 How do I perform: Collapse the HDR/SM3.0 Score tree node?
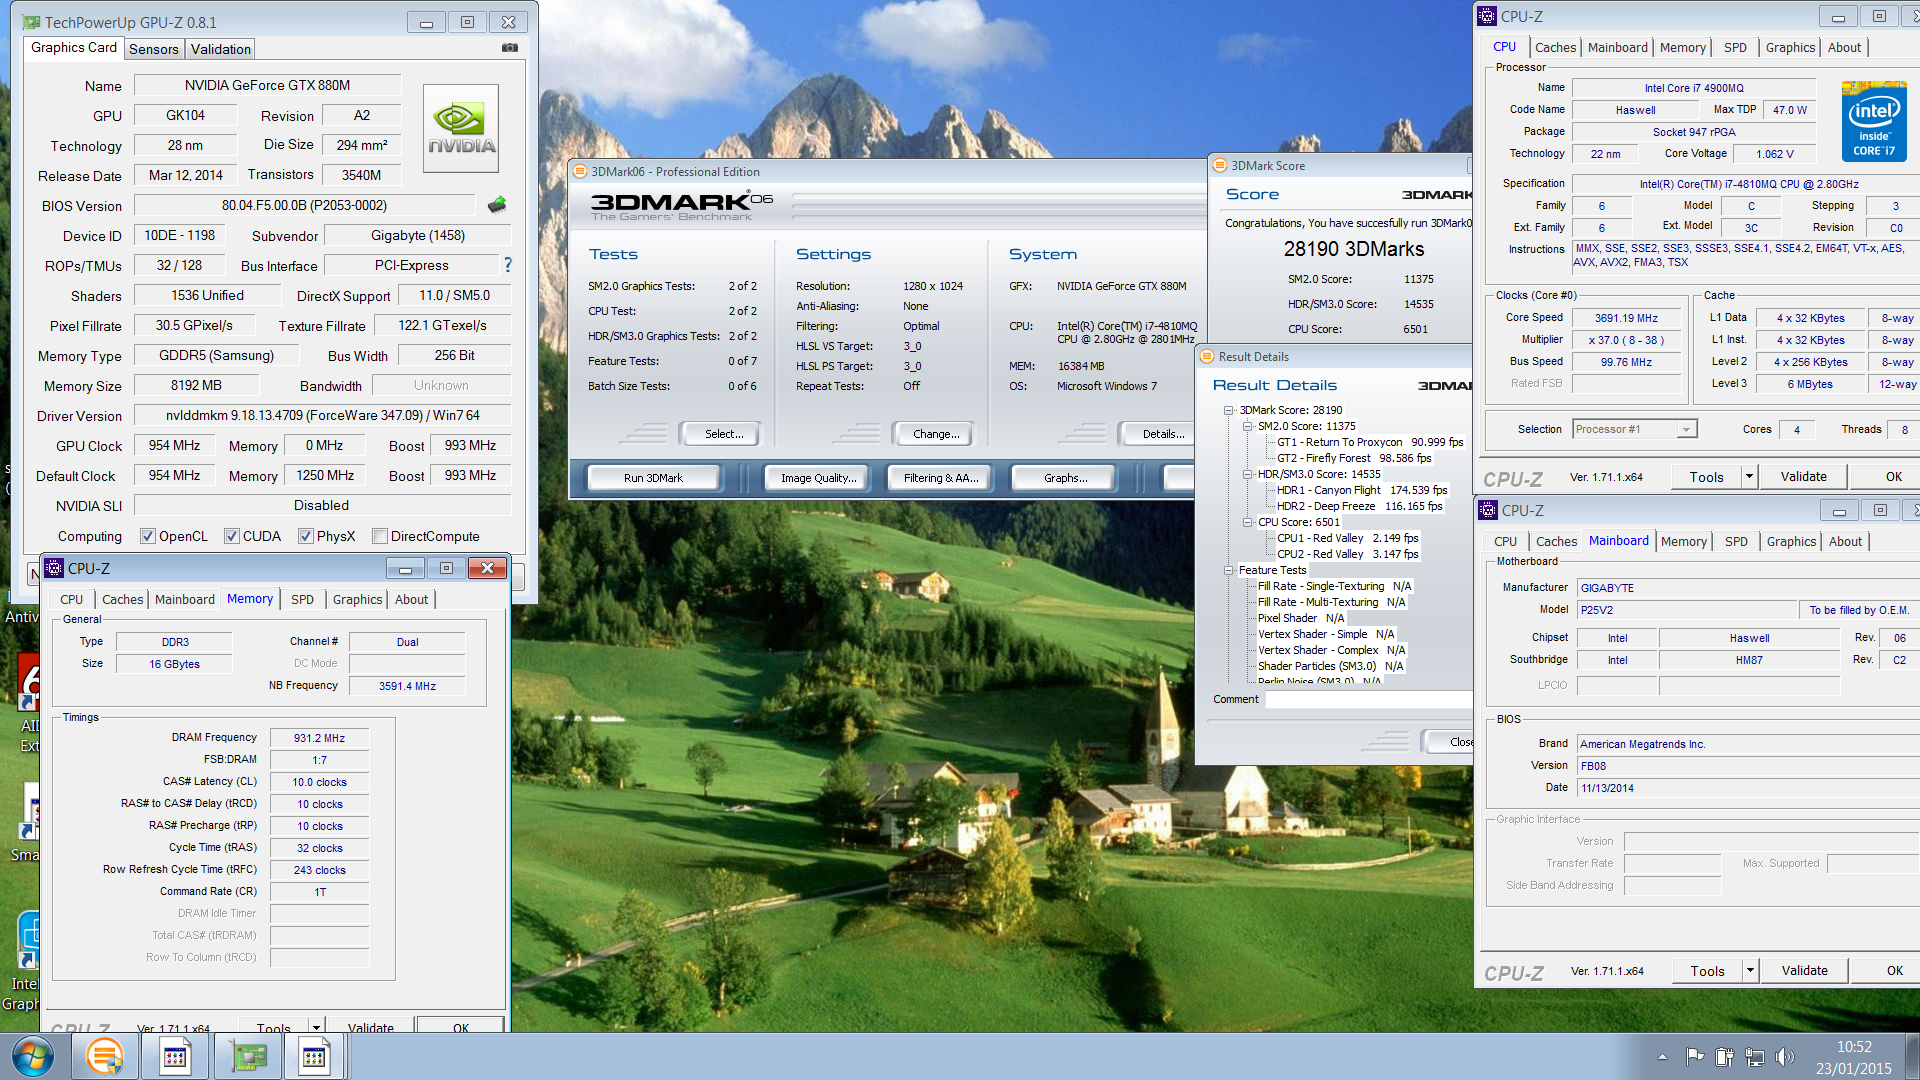click(1248, 474)
